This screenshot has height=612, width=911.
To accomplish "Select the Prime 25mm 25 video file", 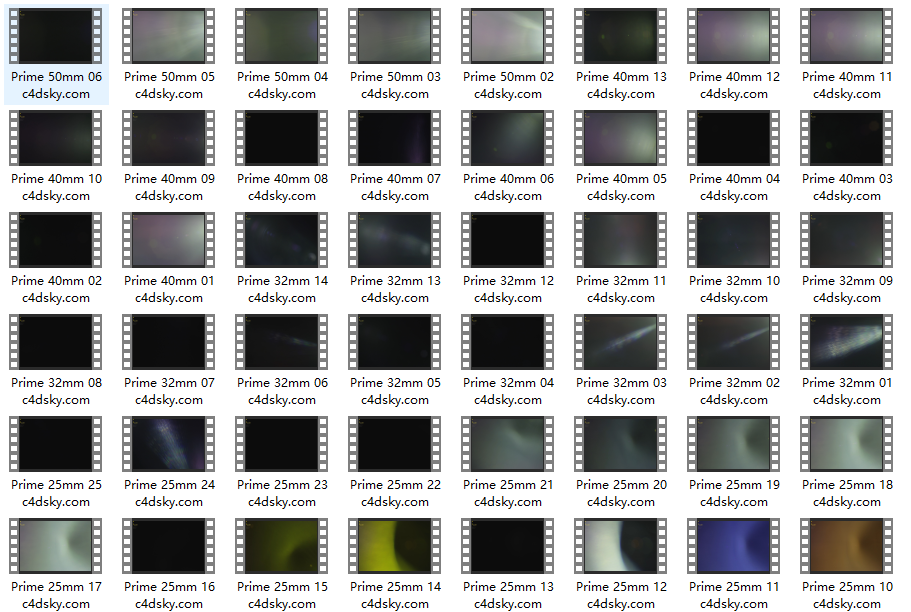I will pyautogui.click(x=56, y=443).
